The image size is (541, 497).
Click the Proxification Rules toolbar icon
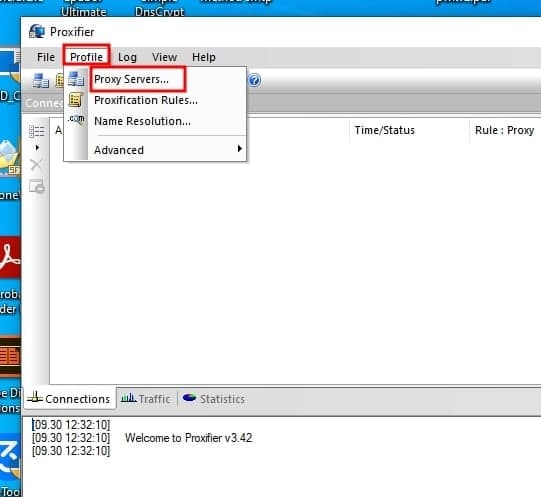[60, 81]
